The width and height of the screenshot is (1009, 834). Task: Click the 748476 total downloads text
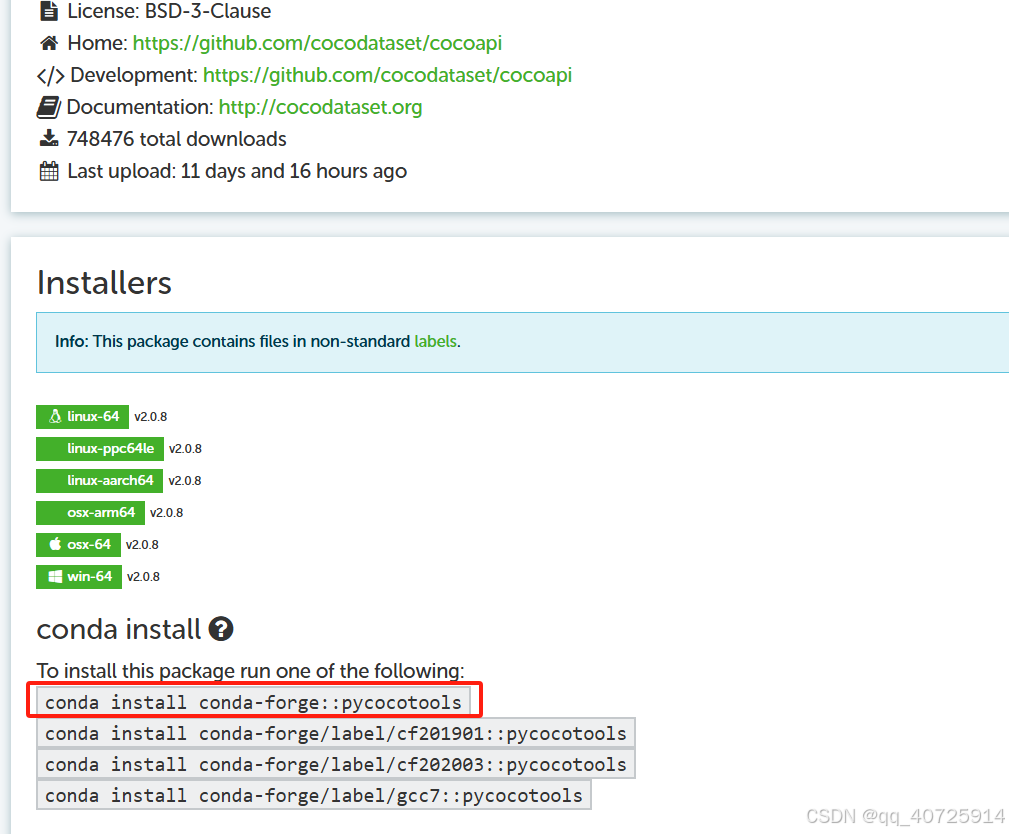click(177, 139)
